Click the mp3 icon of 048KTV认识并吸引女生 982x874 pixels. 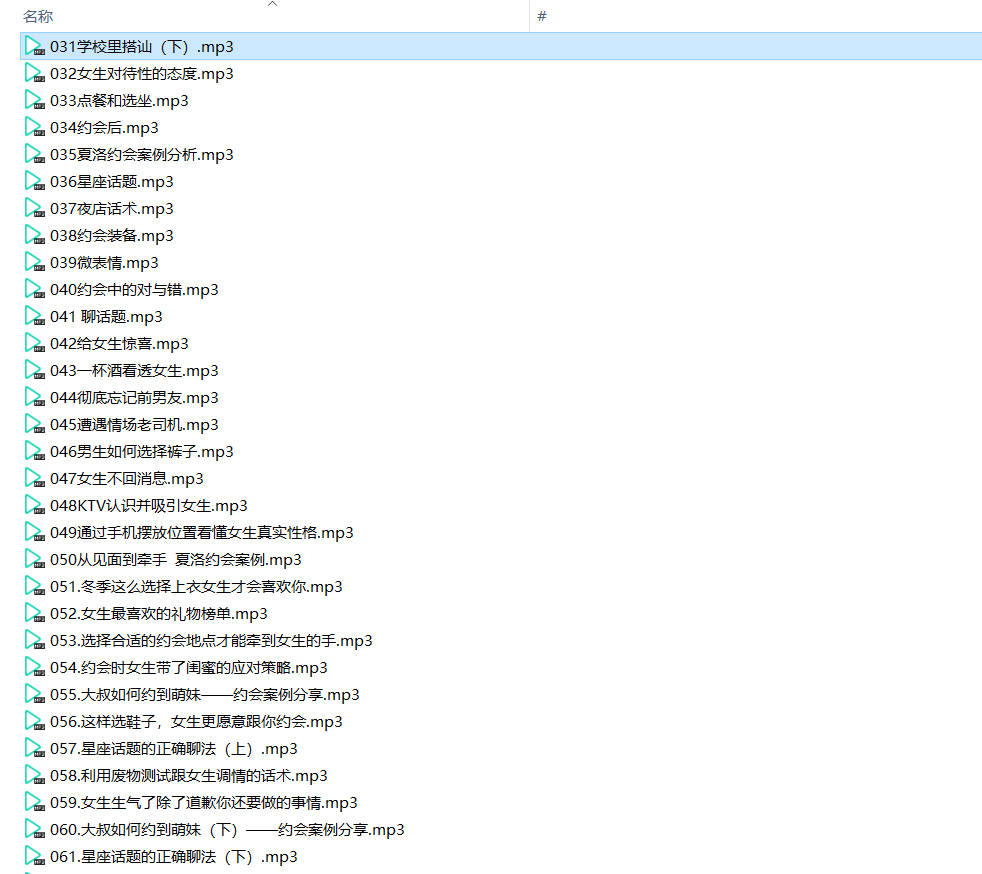tap(34, 504)
